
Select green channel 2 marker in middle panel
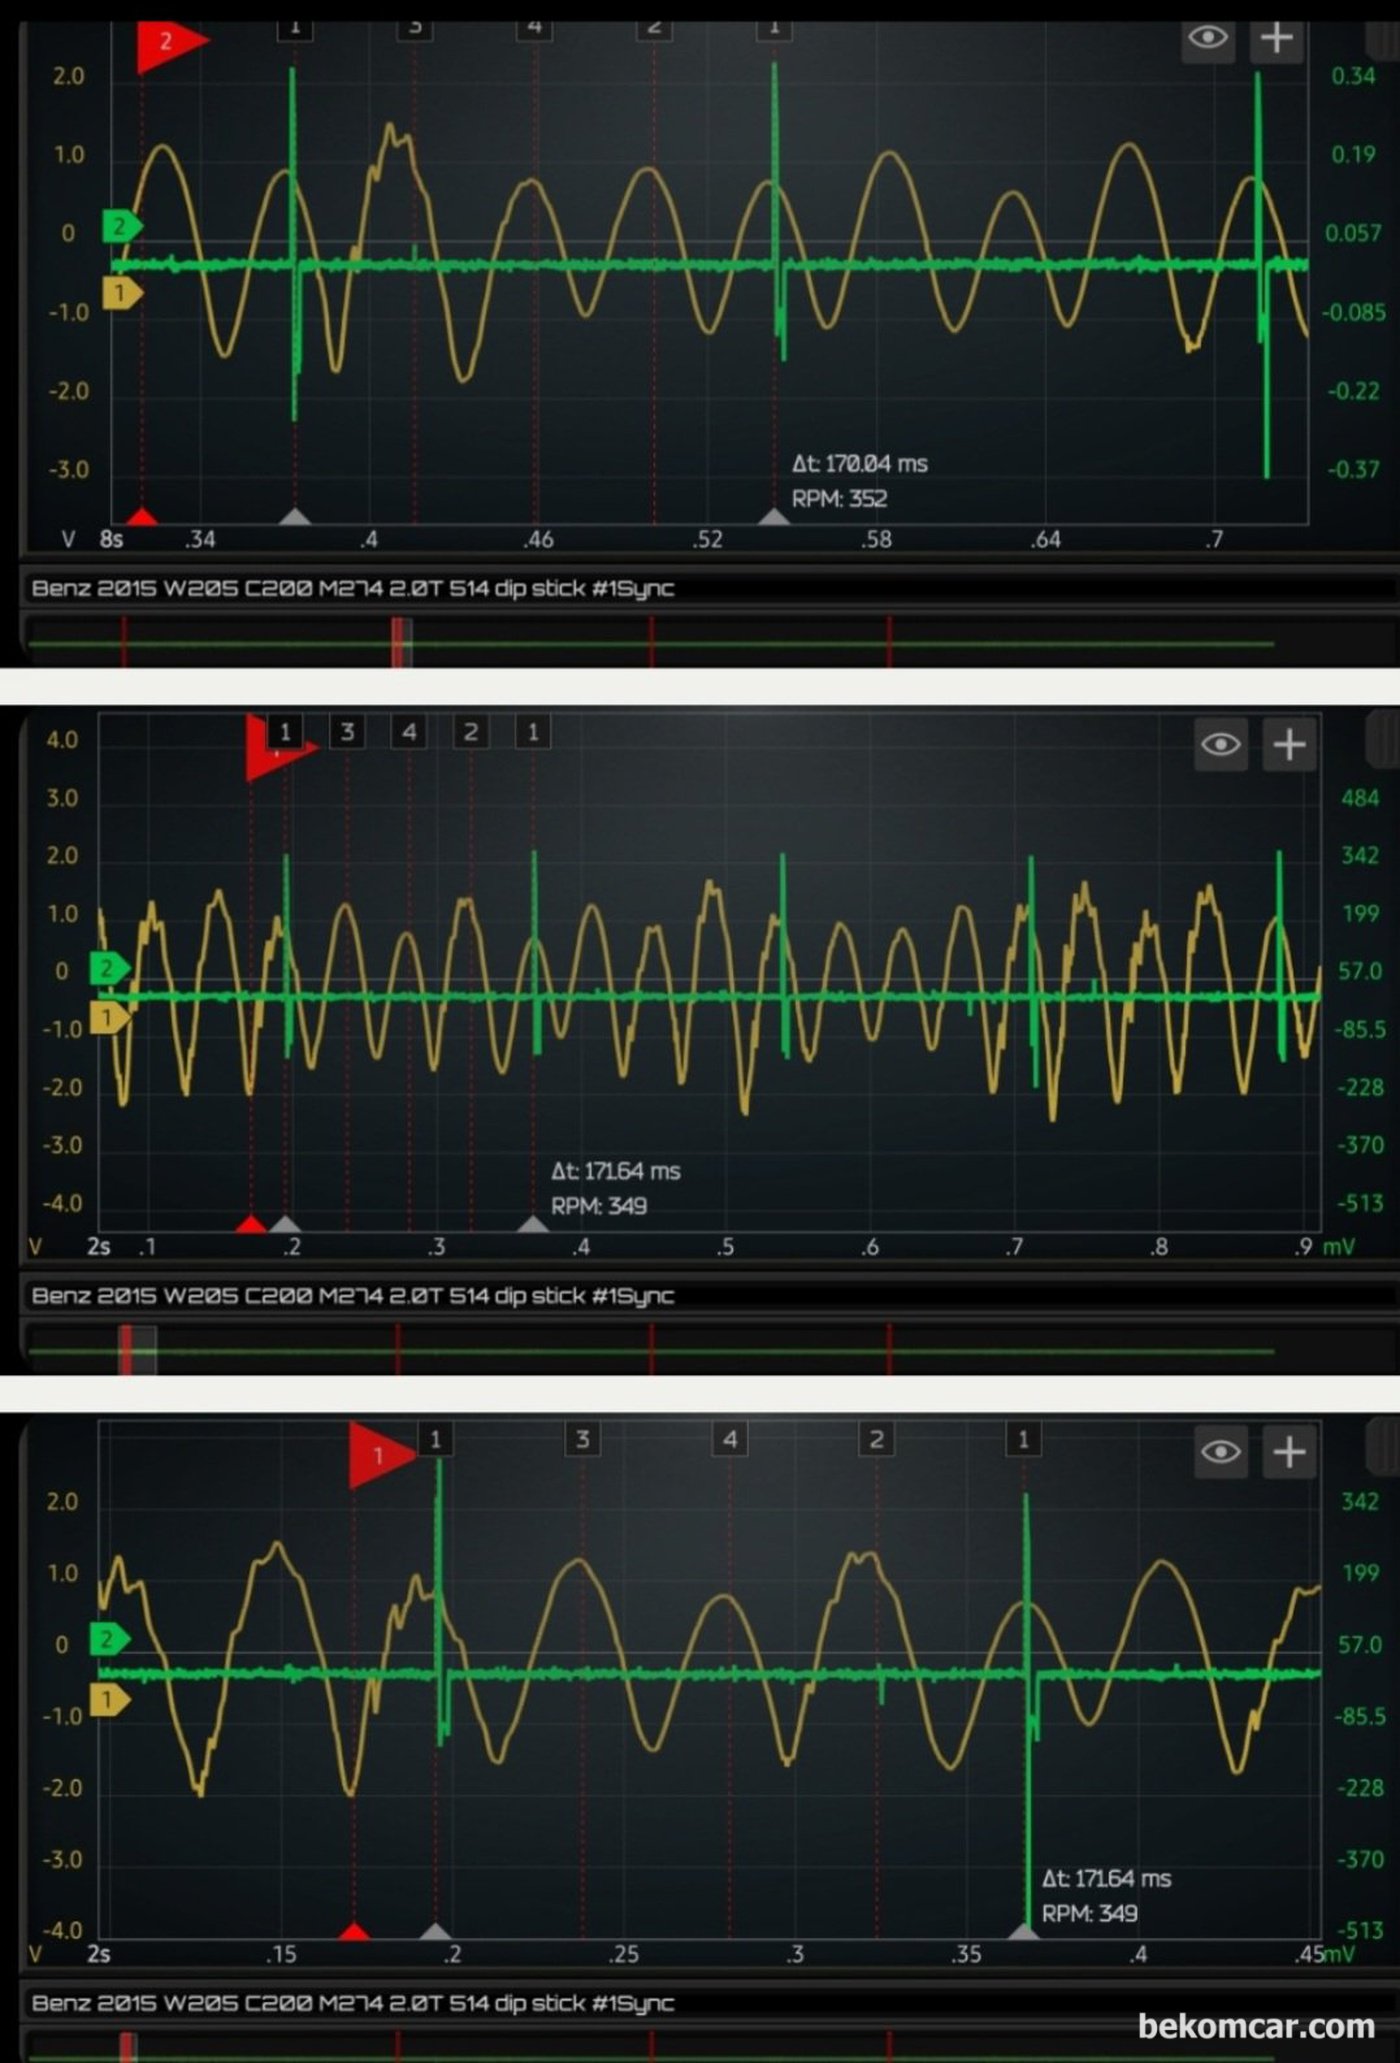click(110, 968)
